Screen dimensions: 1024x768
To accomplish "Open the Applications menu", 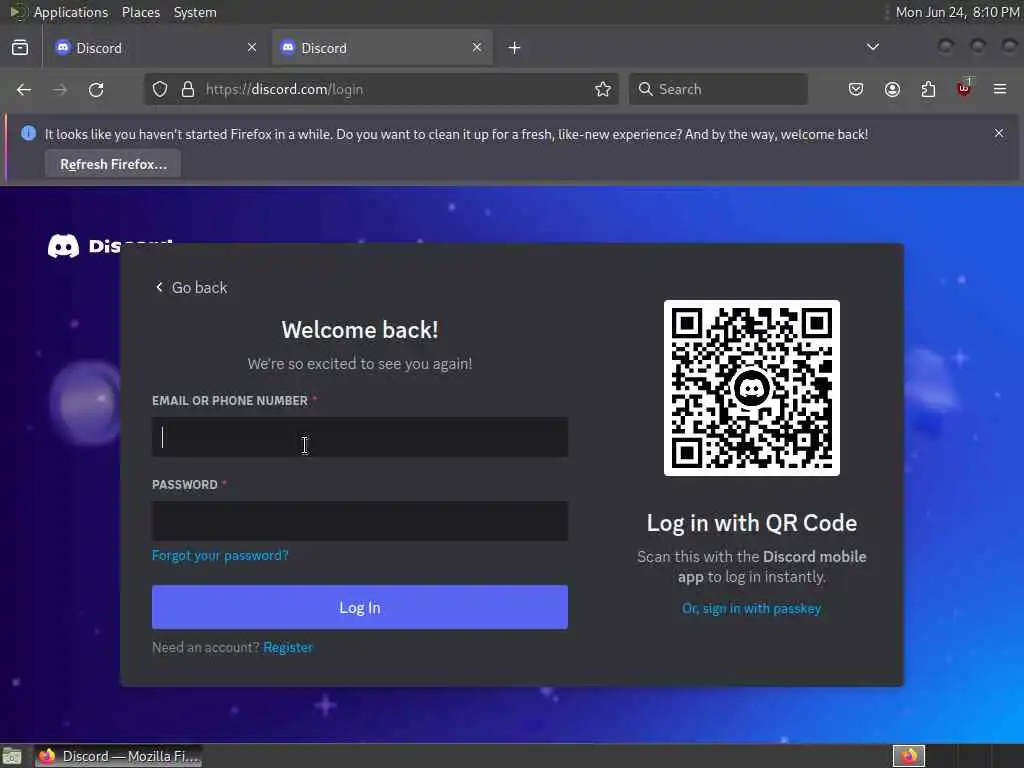I will 71,12.
